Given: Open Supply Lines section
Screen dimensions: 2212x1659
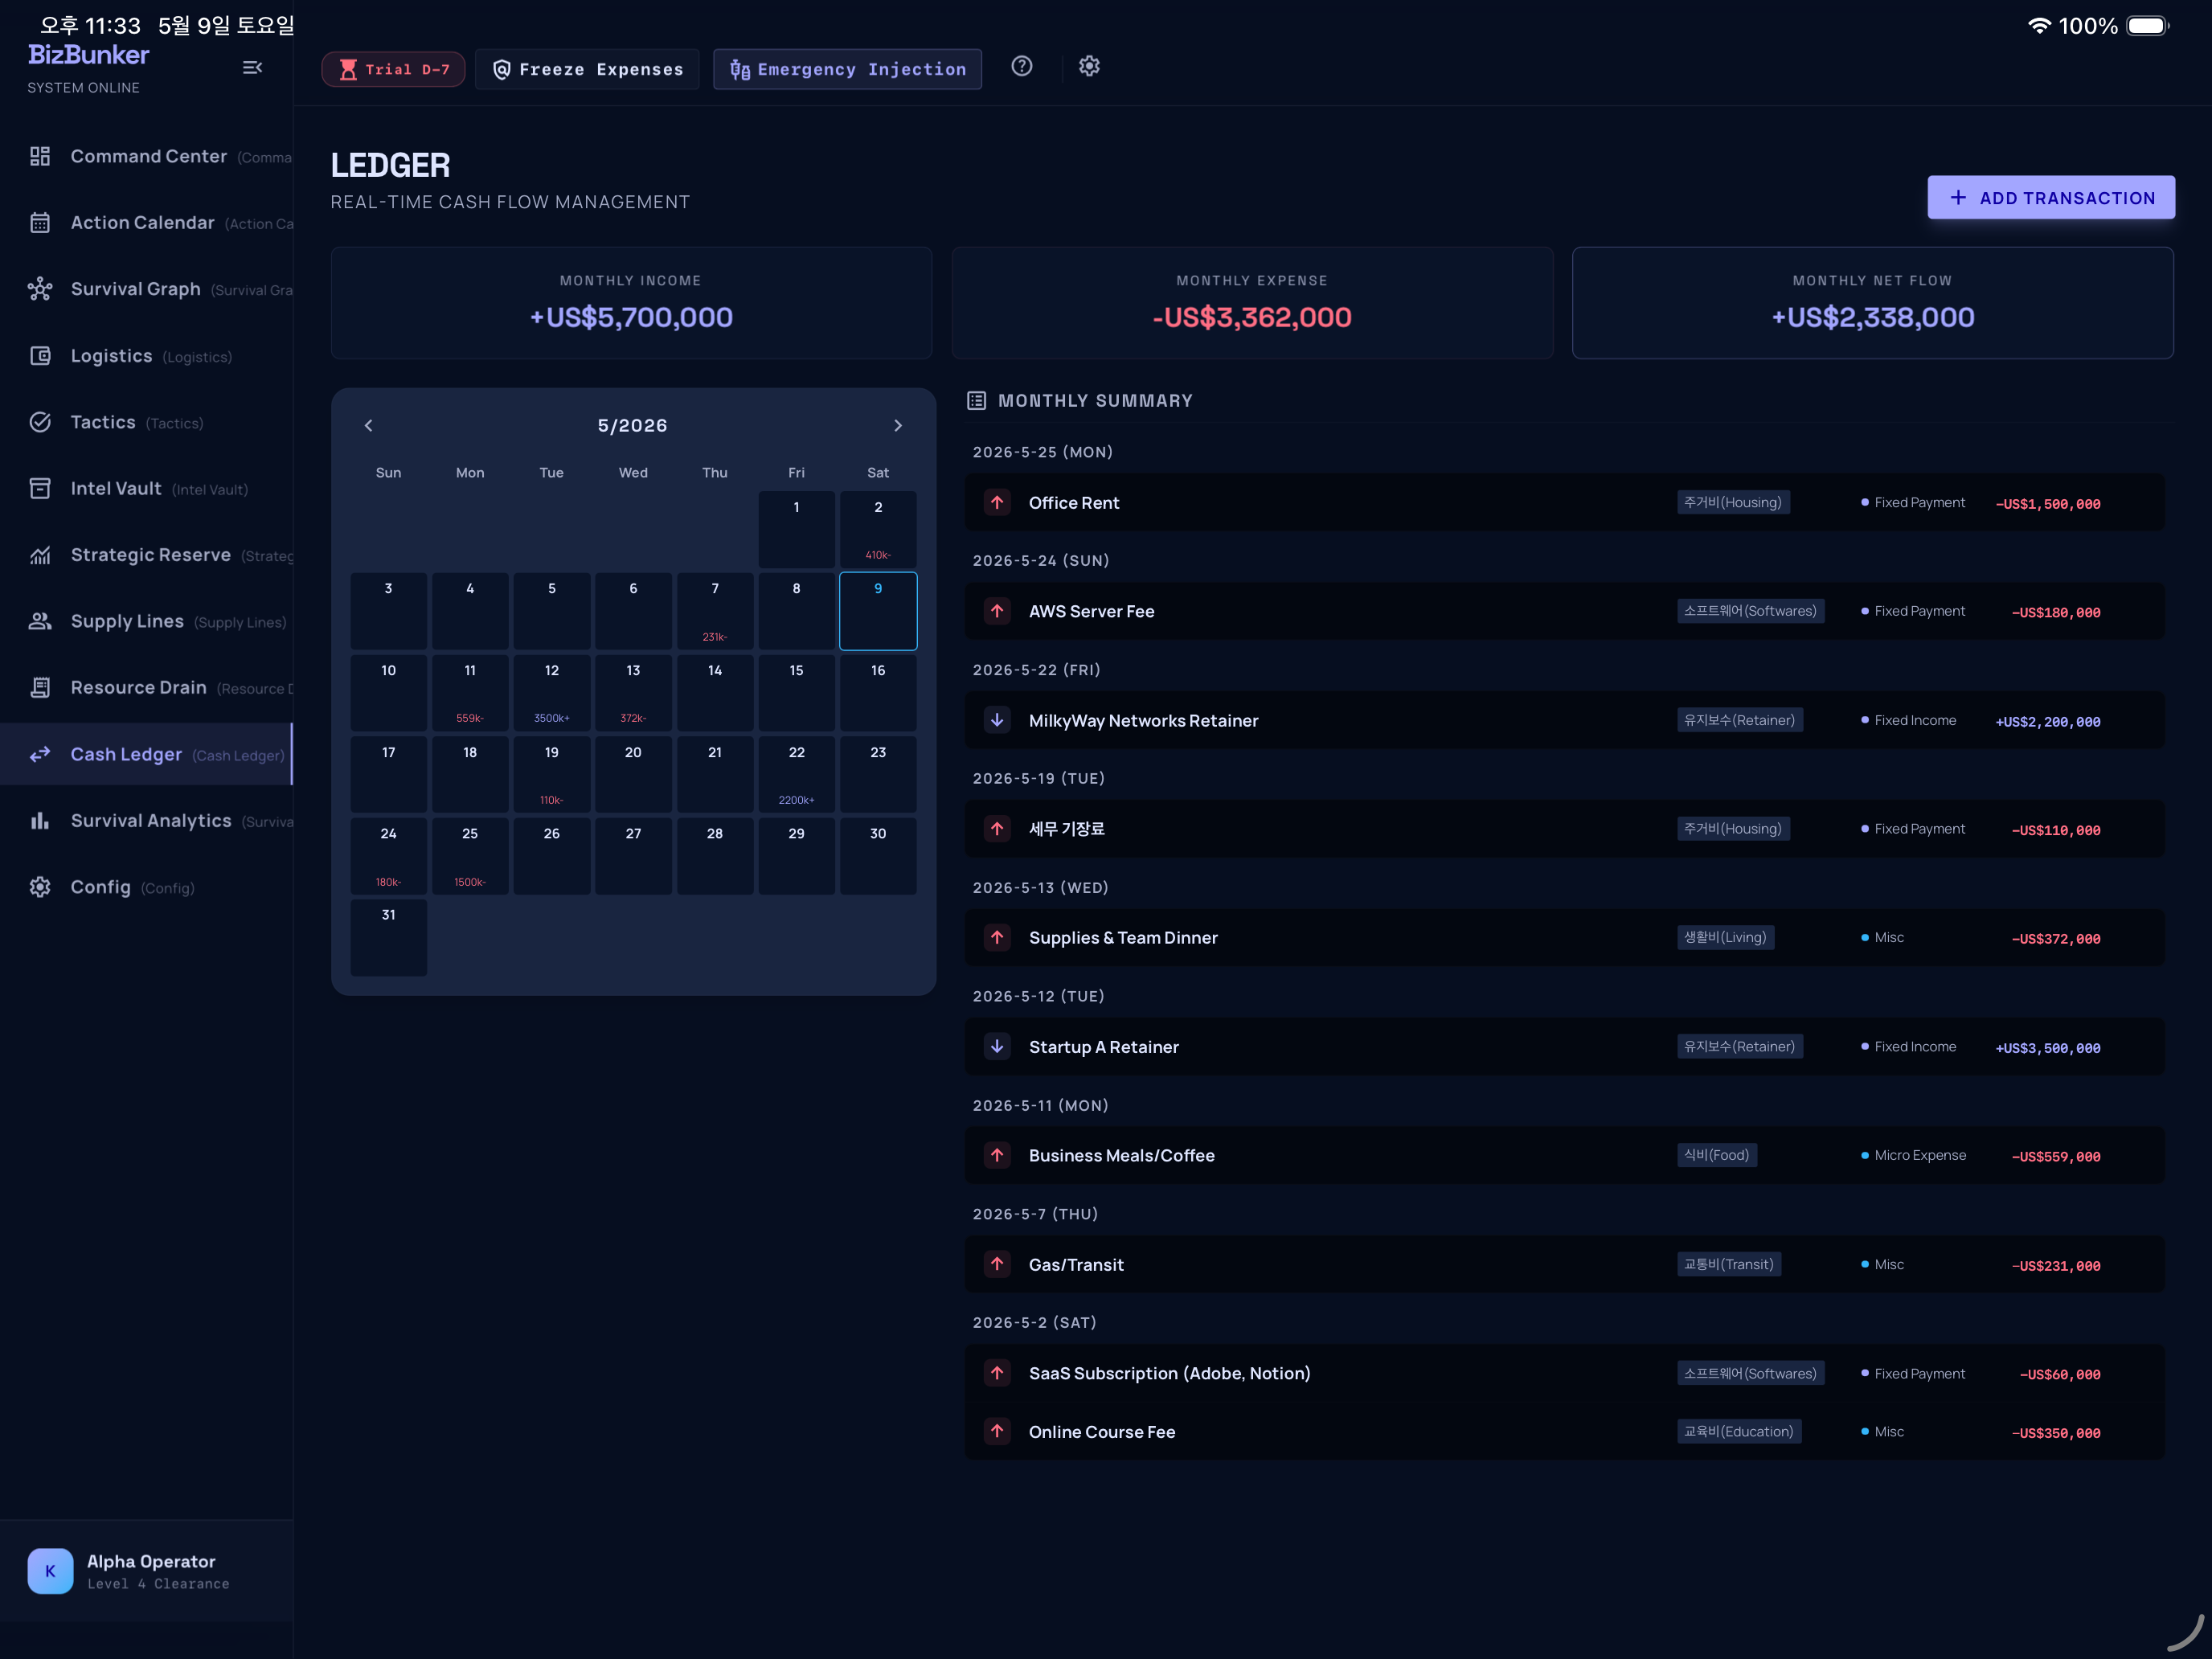Looking at the screenshot, I should click(x=147, y=621).
